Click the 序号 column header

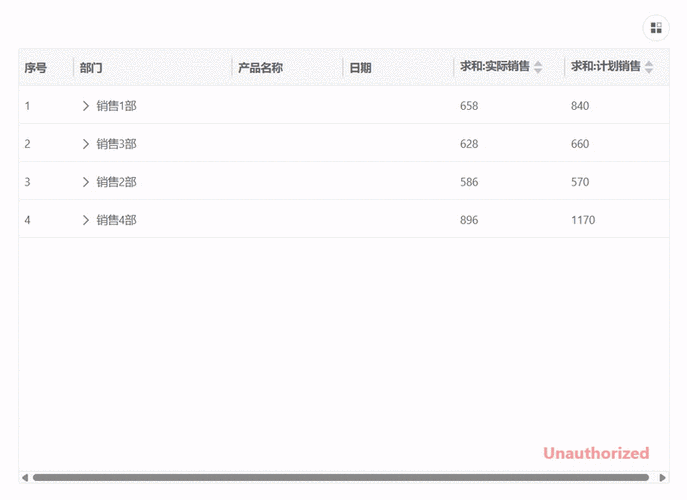35,68
